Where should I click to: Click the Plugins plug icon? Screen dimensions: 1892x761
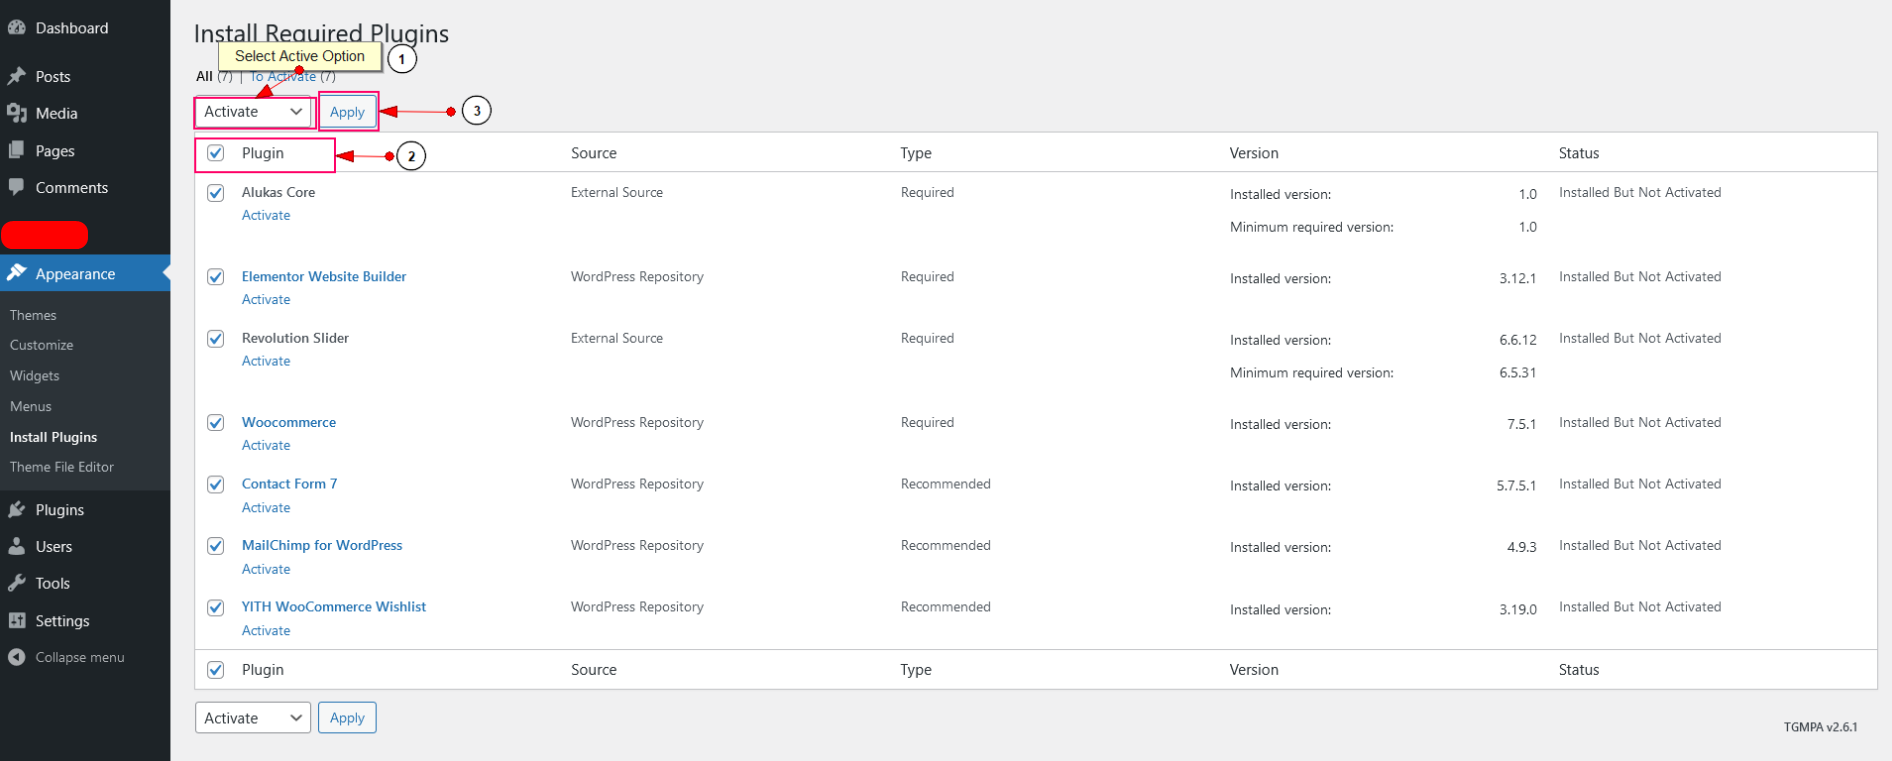point(17,510)
